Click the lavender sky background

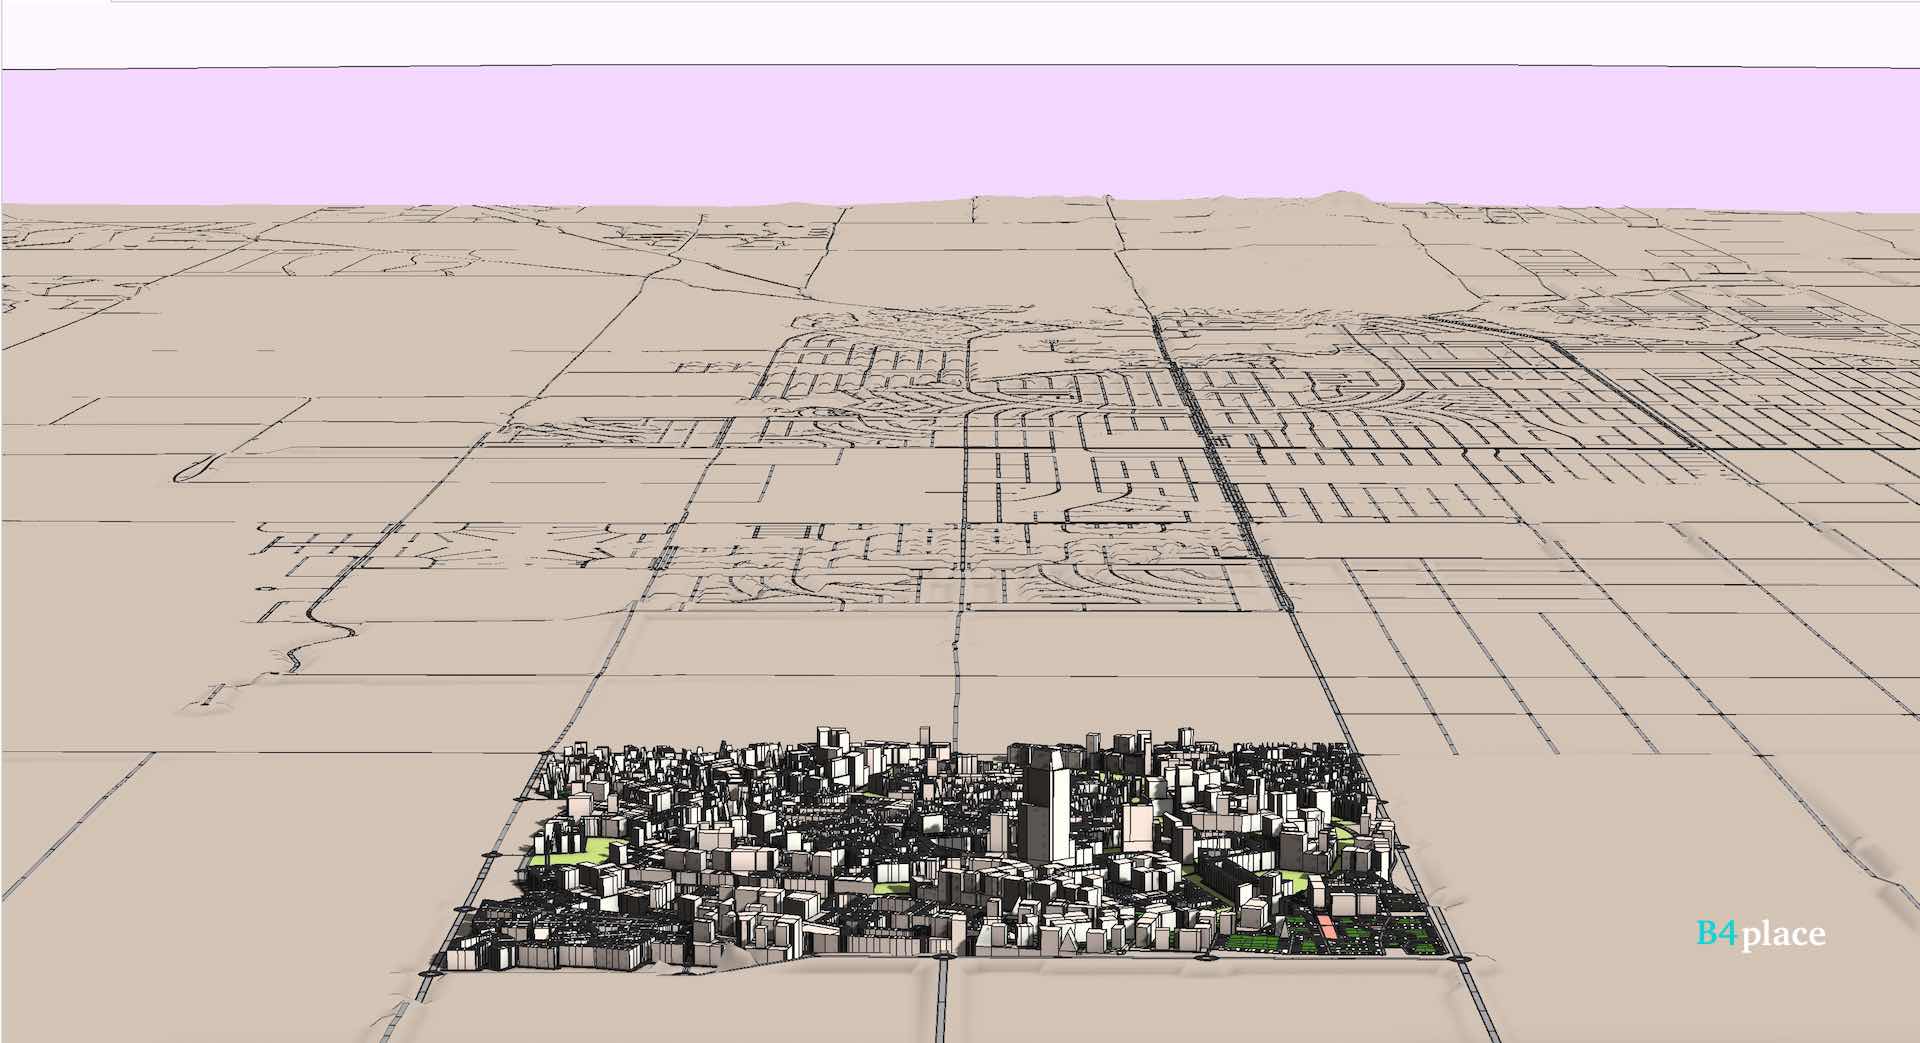[960, 130]
